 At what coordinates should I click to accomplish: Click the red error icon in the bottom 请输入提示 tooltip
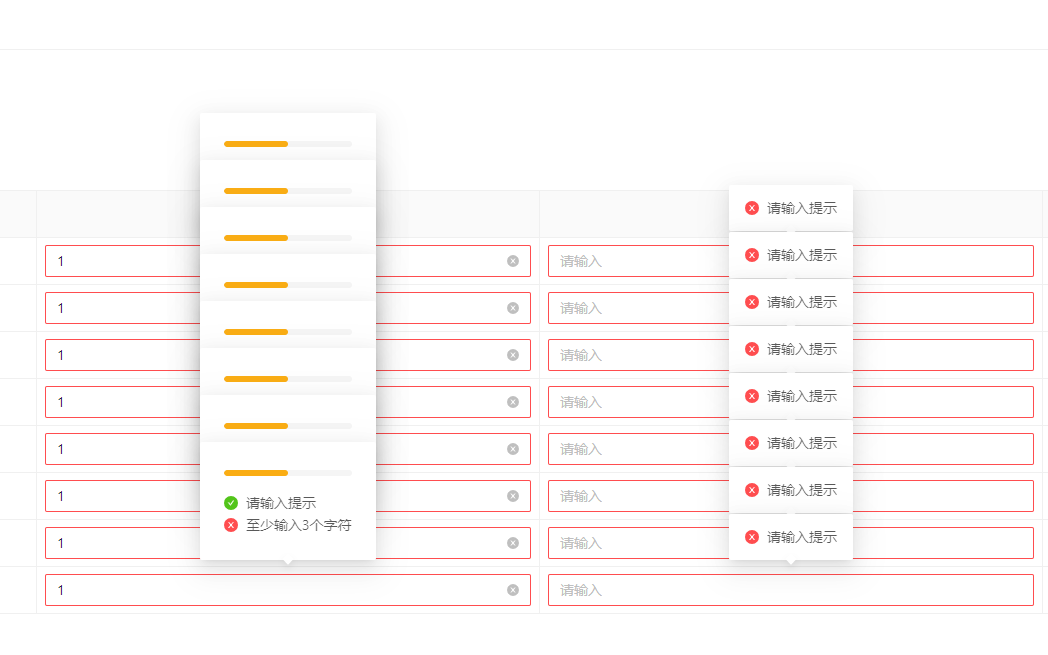coord(752,537)
